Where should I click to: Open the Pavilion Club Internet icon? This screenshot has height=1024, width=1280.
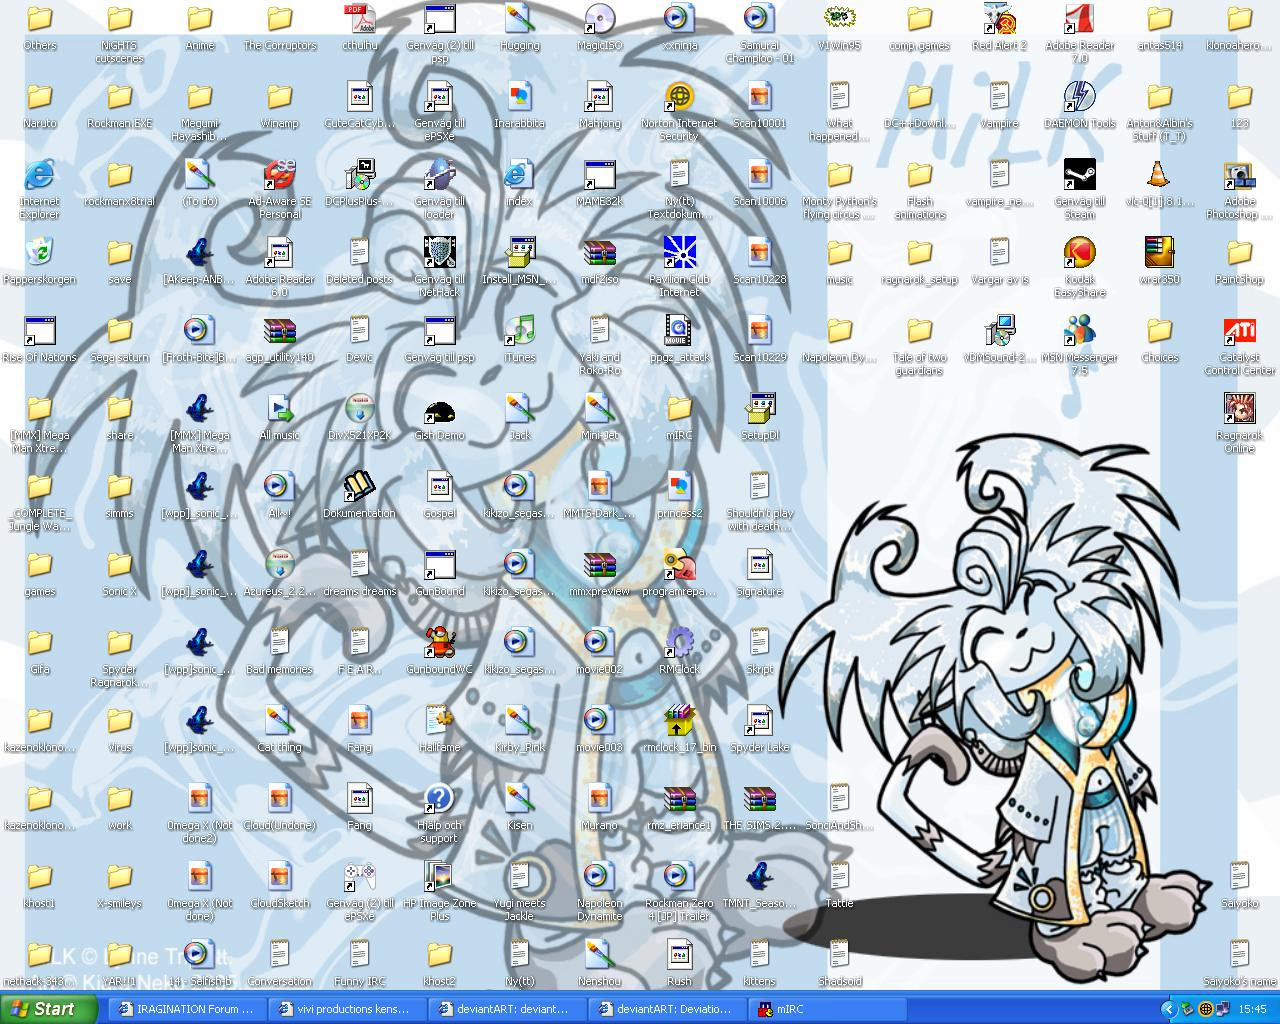click(x=679, y=253)
